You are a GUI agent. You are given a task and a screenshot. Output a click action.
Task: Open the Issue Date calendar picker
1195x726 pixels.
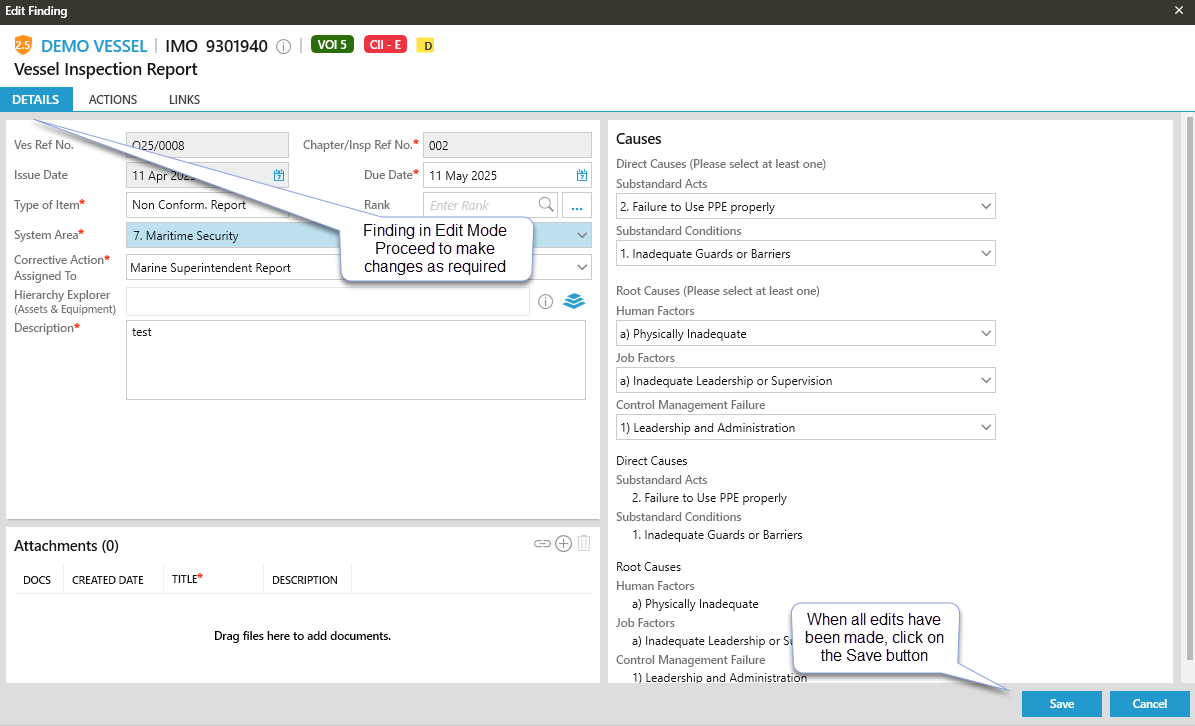pos(279,175)
